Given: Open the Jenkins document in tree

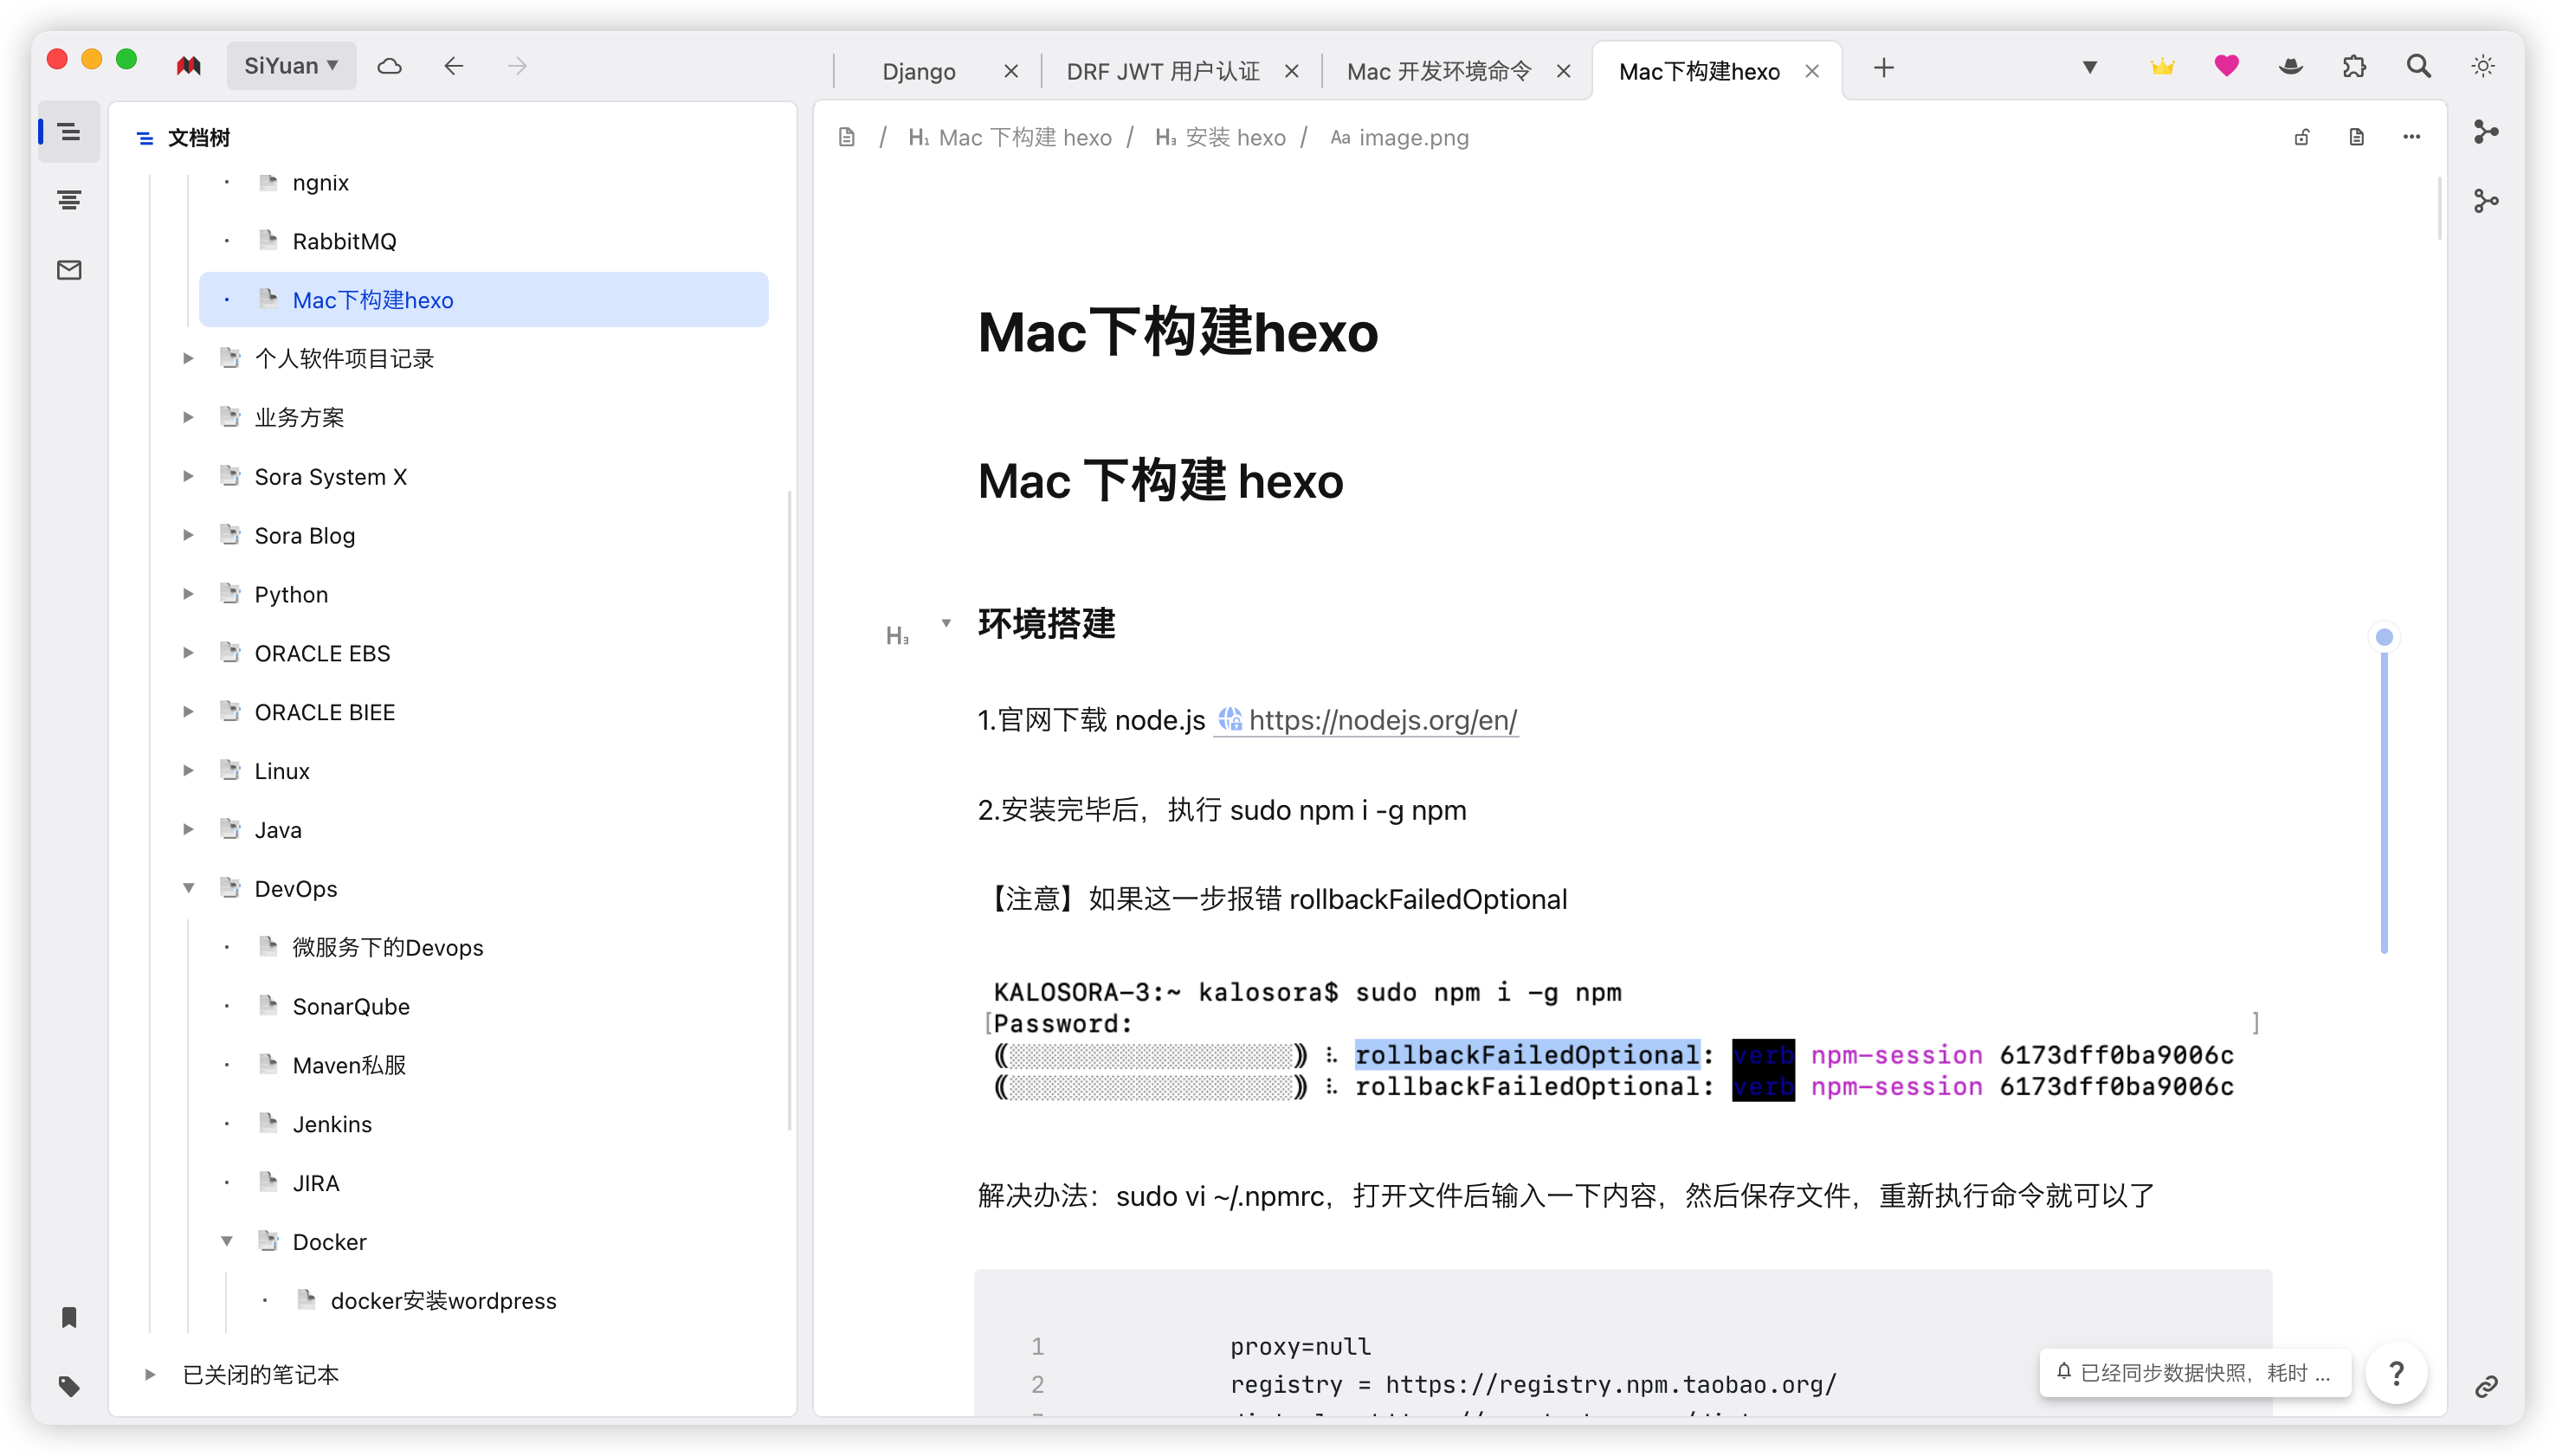Looking at the screenshot, I should (x=332, y=1124).
